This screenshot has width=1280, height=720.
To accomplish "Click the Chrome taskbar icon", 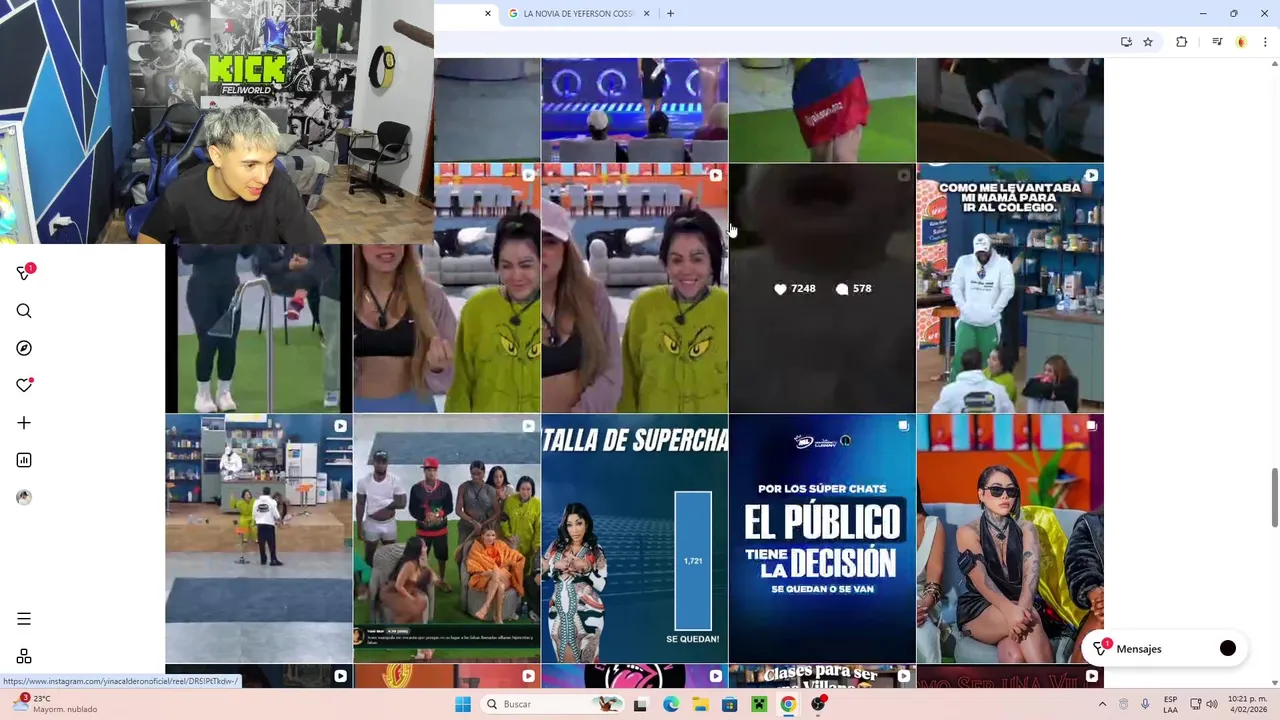I will [788, 704].
